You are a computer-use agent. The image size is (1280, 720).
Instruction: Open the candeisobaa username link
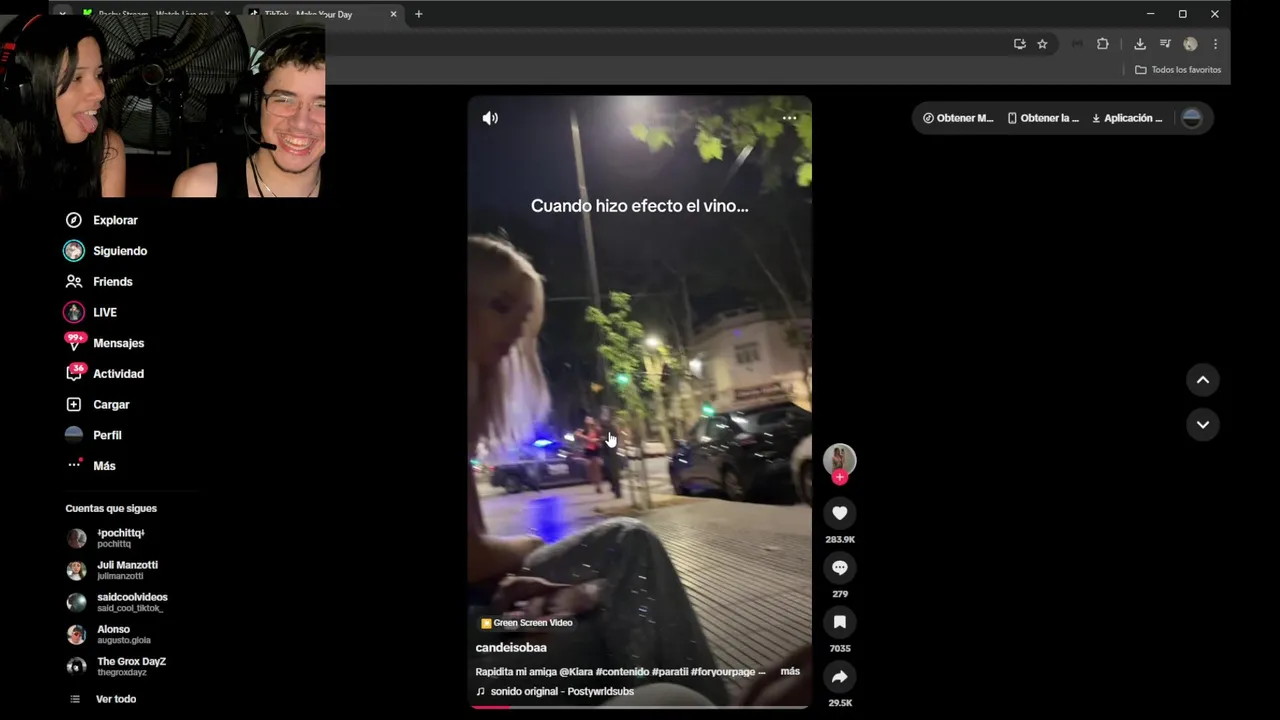(511, 648)
